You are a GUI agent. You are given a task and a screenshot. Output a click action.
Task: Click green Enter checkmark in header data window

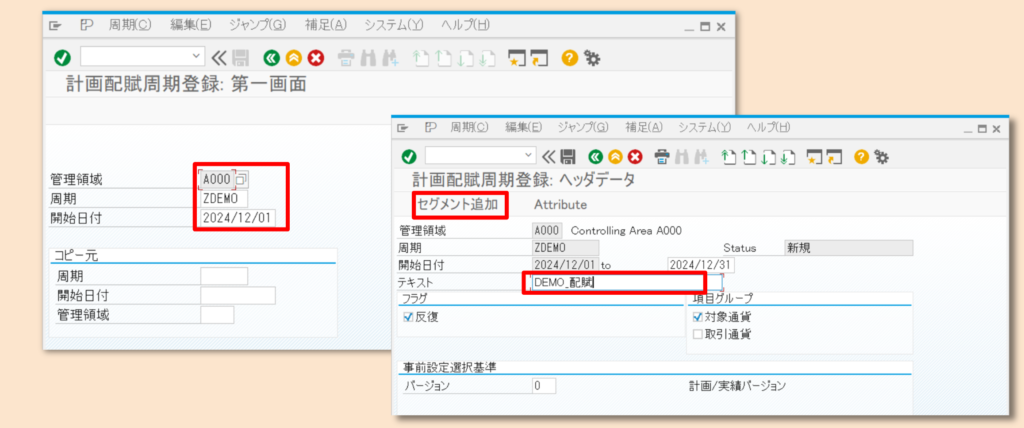point(409,156)
